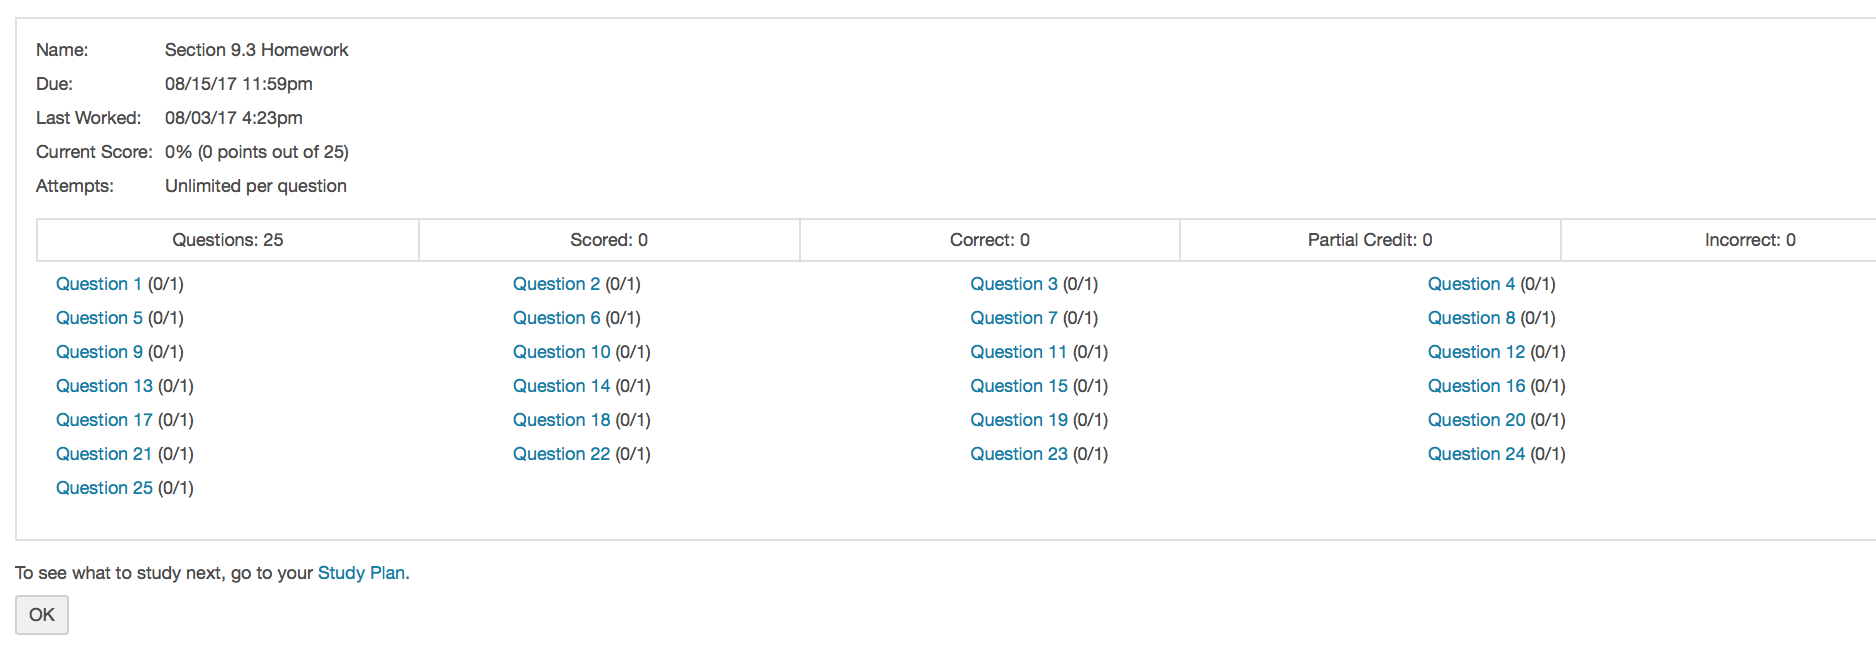This screenshot has height=652, width=1876.
Task: Select Question 13
Action: click(104, 386)
